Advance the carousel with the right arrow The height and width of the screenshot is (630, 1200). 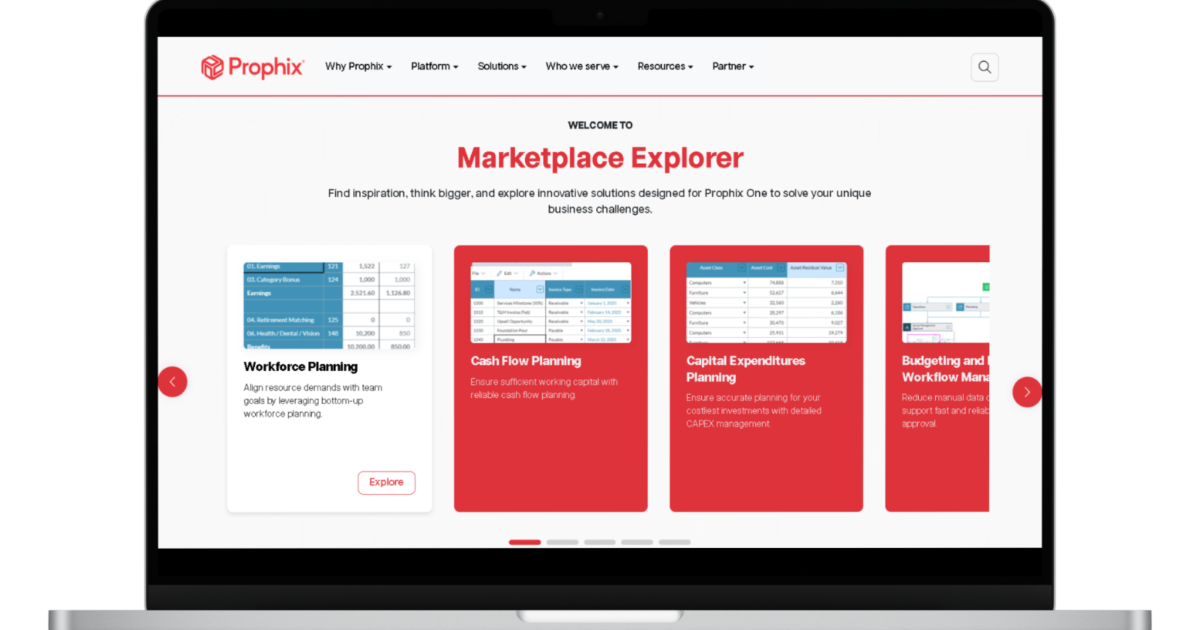tap(1027, 391)
